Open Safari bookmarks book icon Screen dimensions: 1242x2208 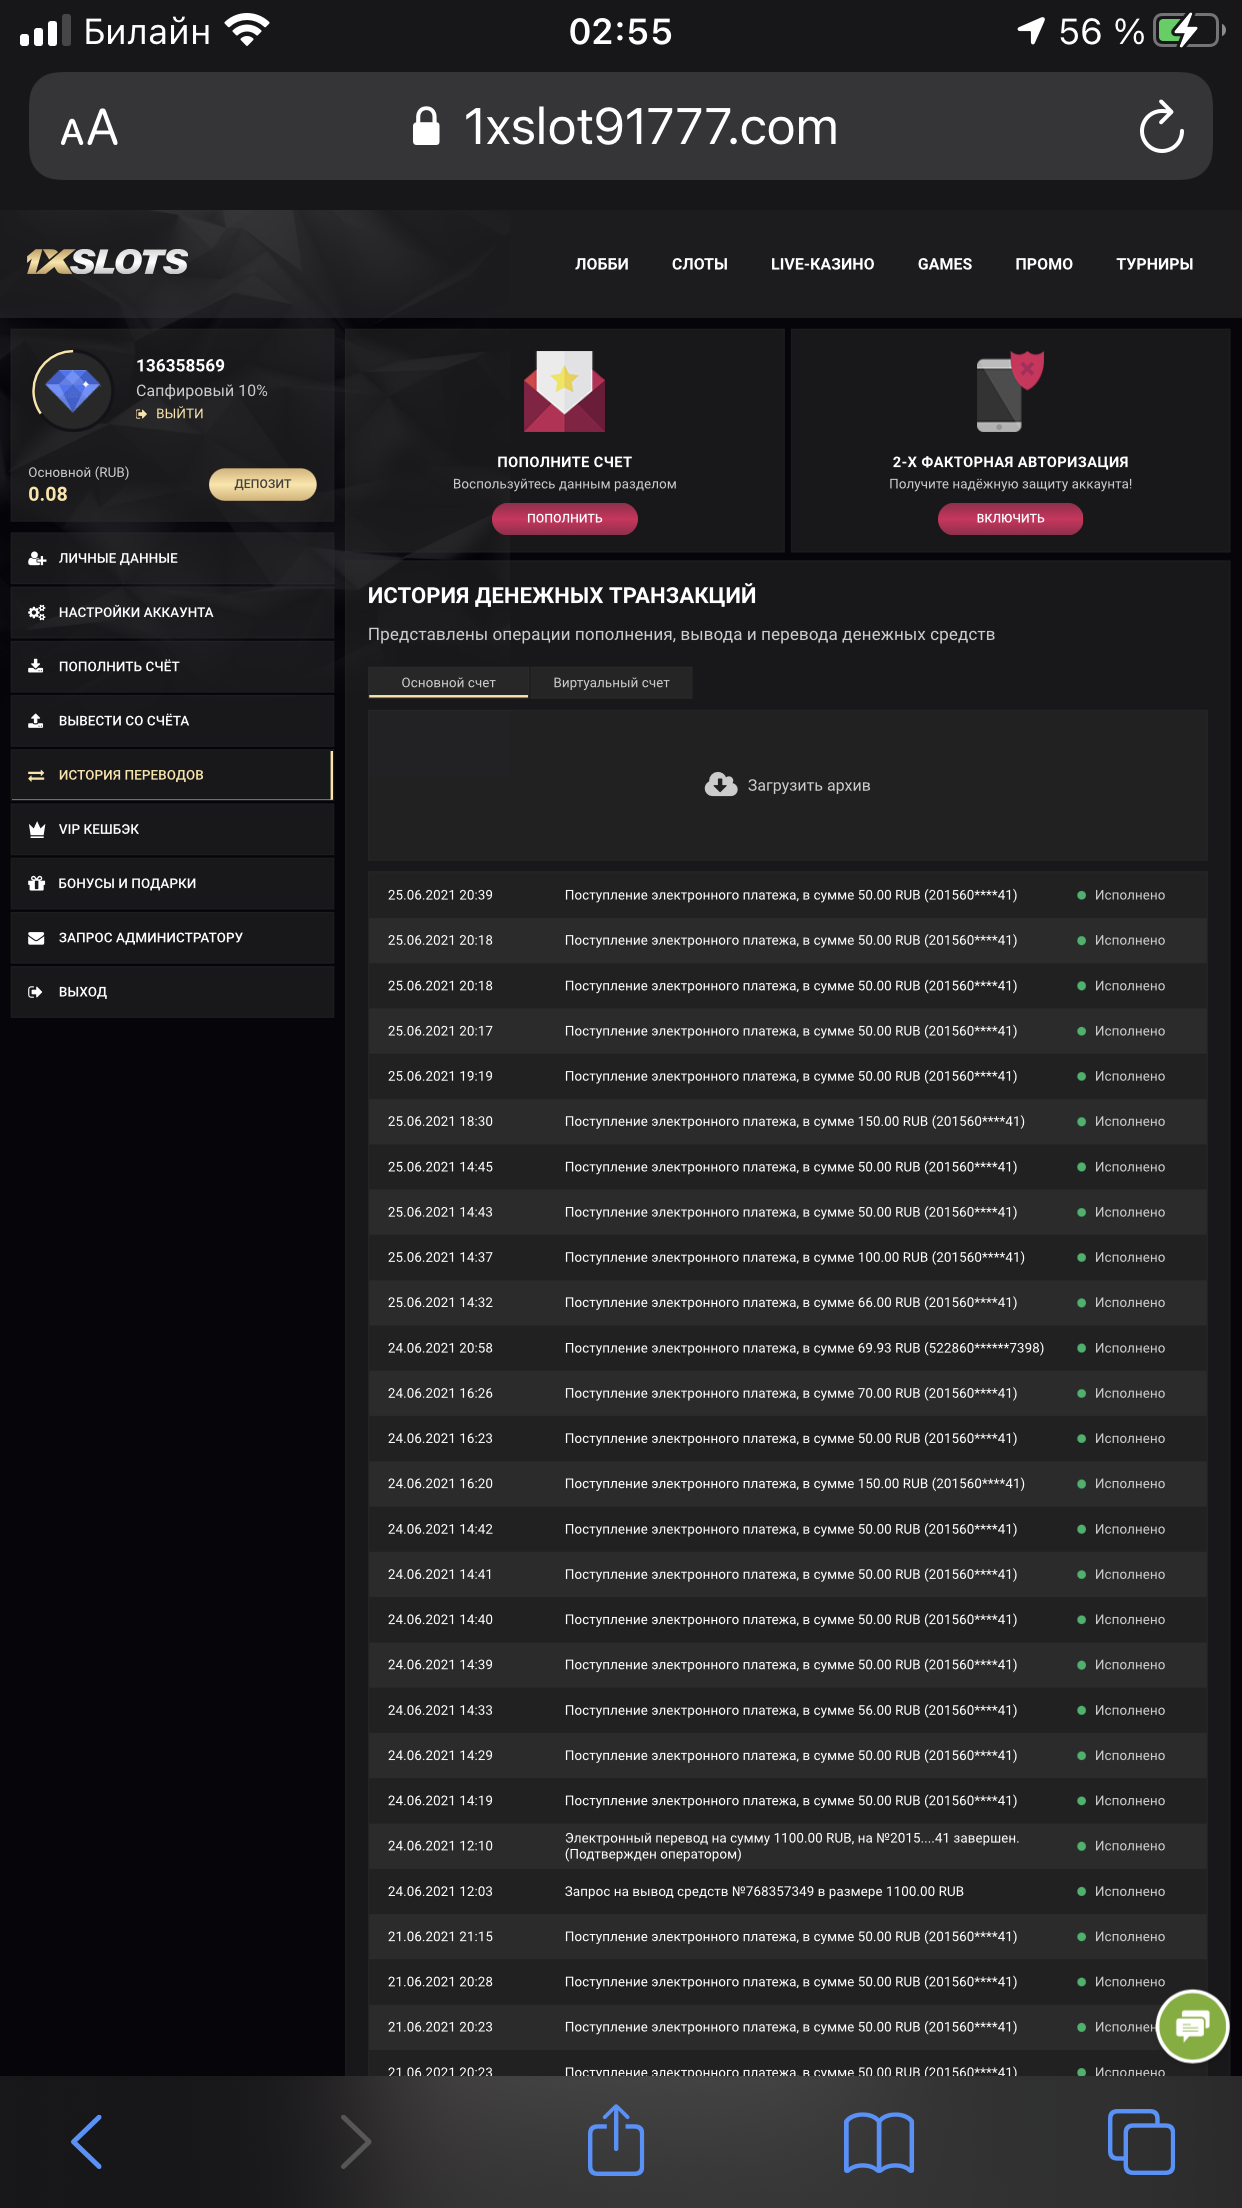pos(879,2142)
